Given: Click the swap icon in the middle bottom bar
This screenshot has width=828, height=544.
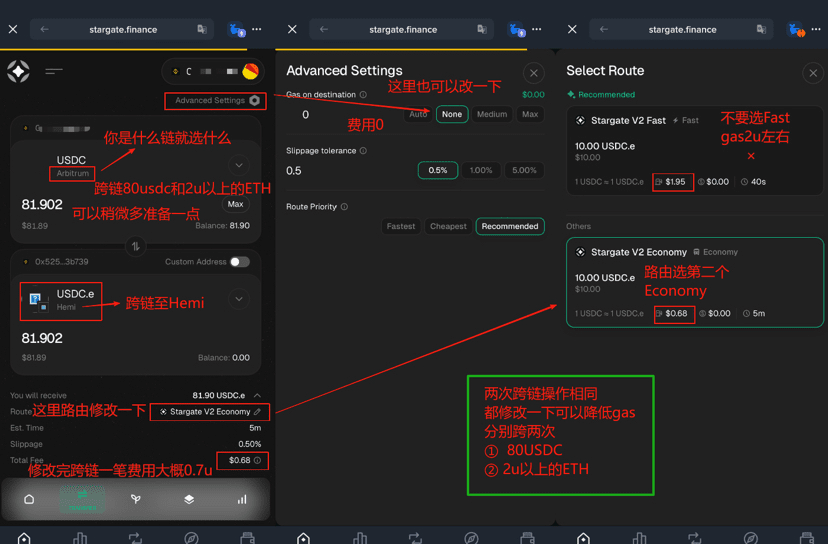Looking at the screenshot, I should pyautogui.click(x=415, y=538).
